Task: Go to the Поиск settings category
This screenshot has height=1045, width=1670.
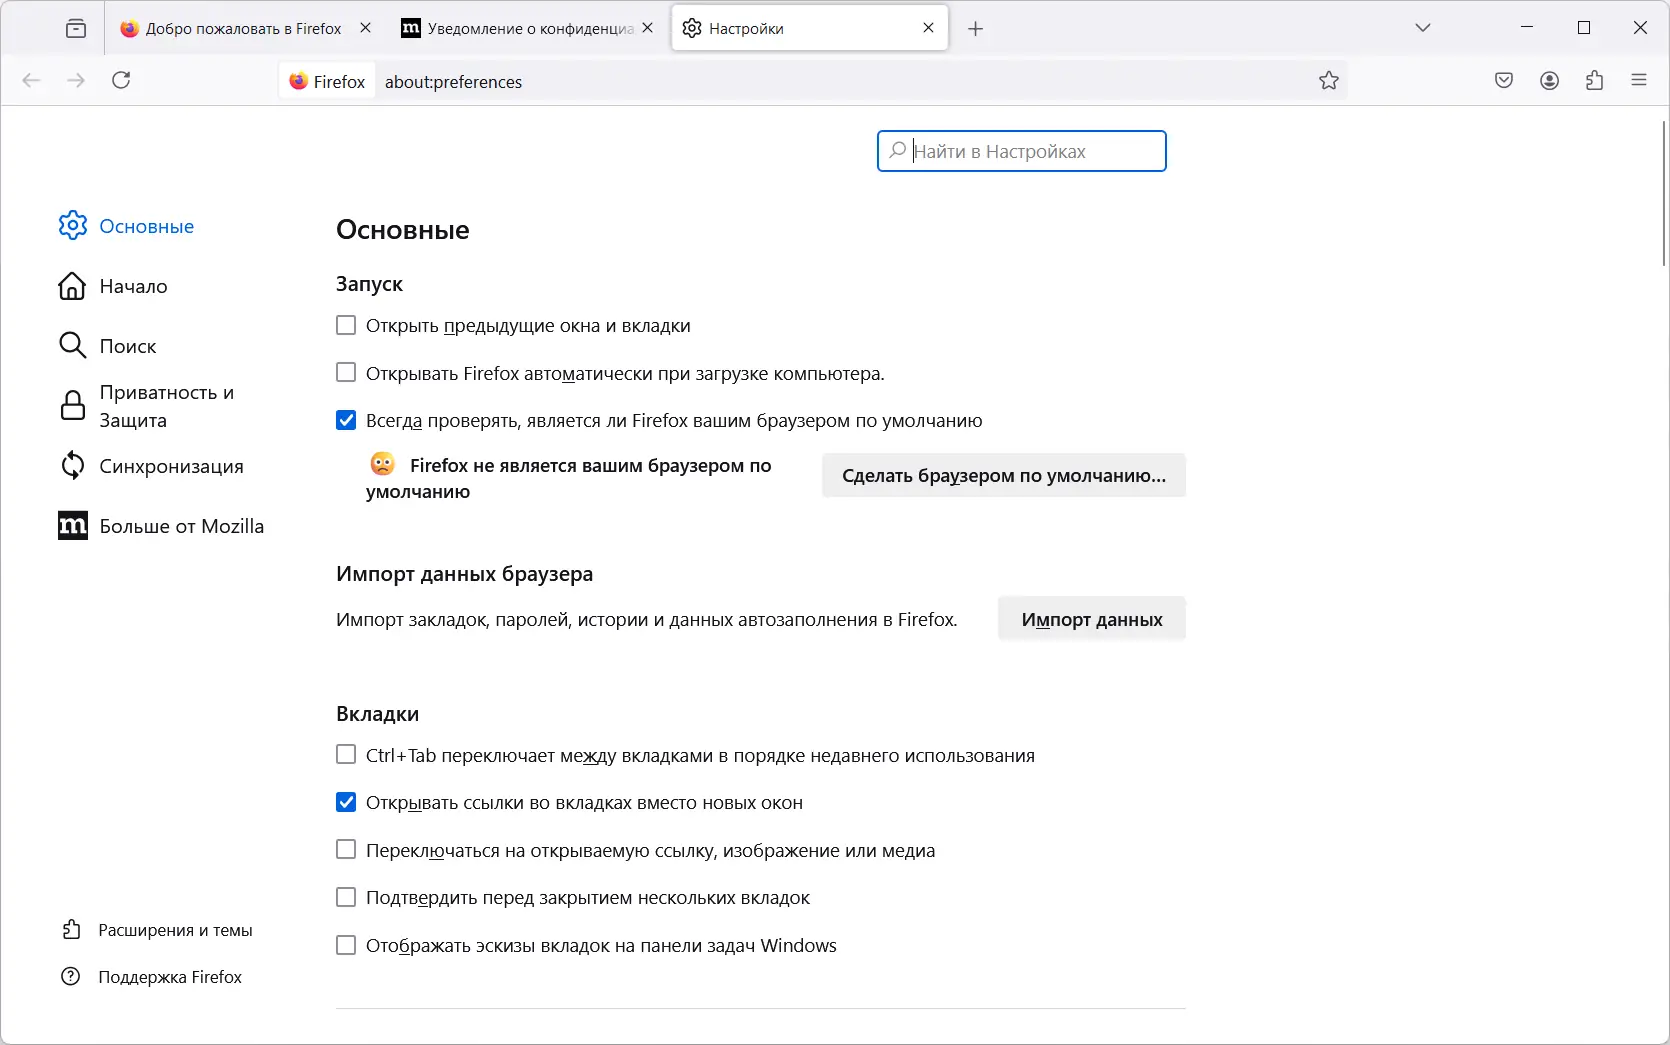Action: (127, 346)
